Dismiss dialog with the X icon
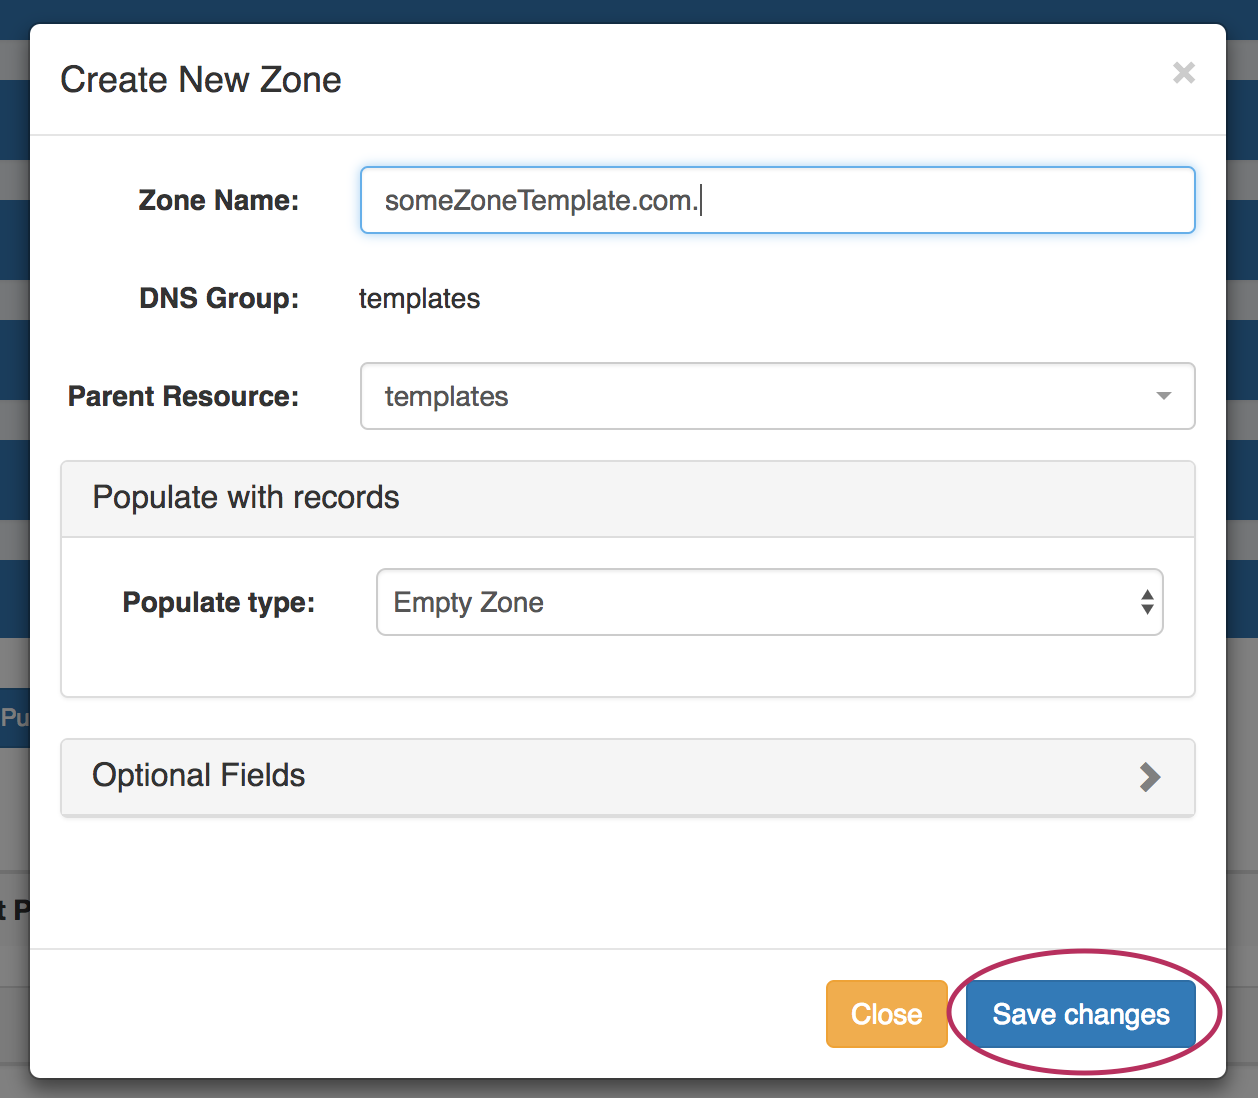 pyautogui.click(x=1183, y=73)
